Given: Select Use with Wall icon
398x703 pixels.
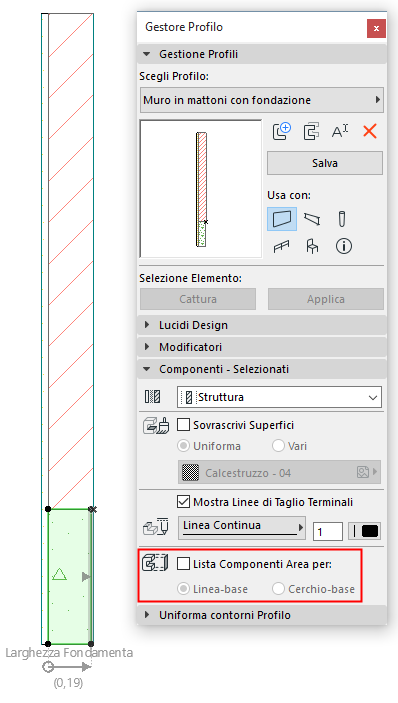Looking at the screenshot, I should [x=282, y=219].
